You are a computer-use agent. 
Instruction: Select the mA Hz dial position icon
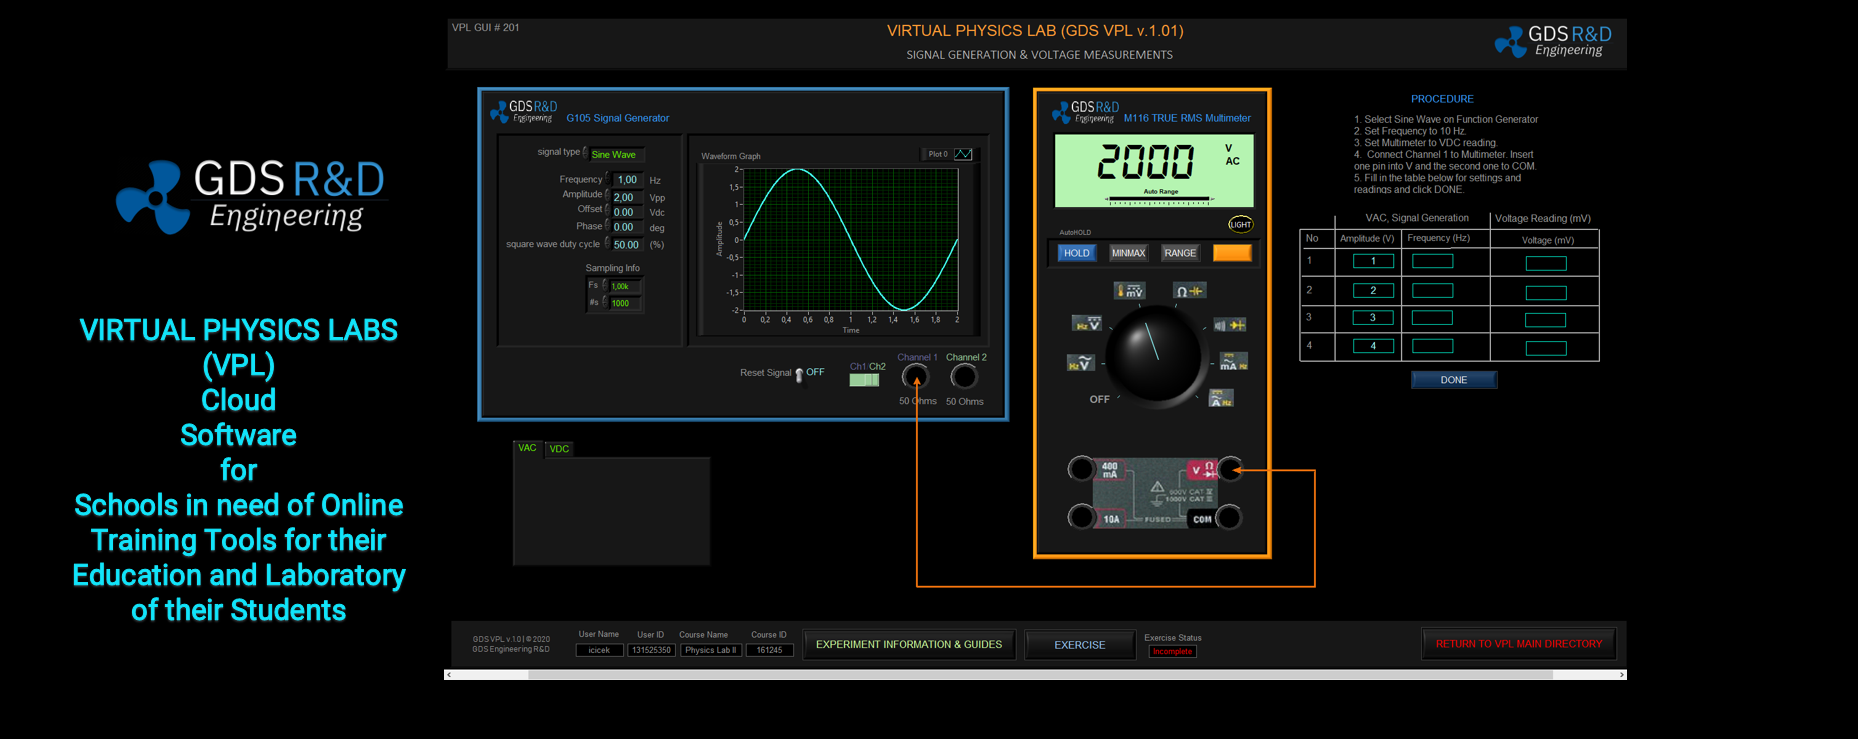(1233, 362)
